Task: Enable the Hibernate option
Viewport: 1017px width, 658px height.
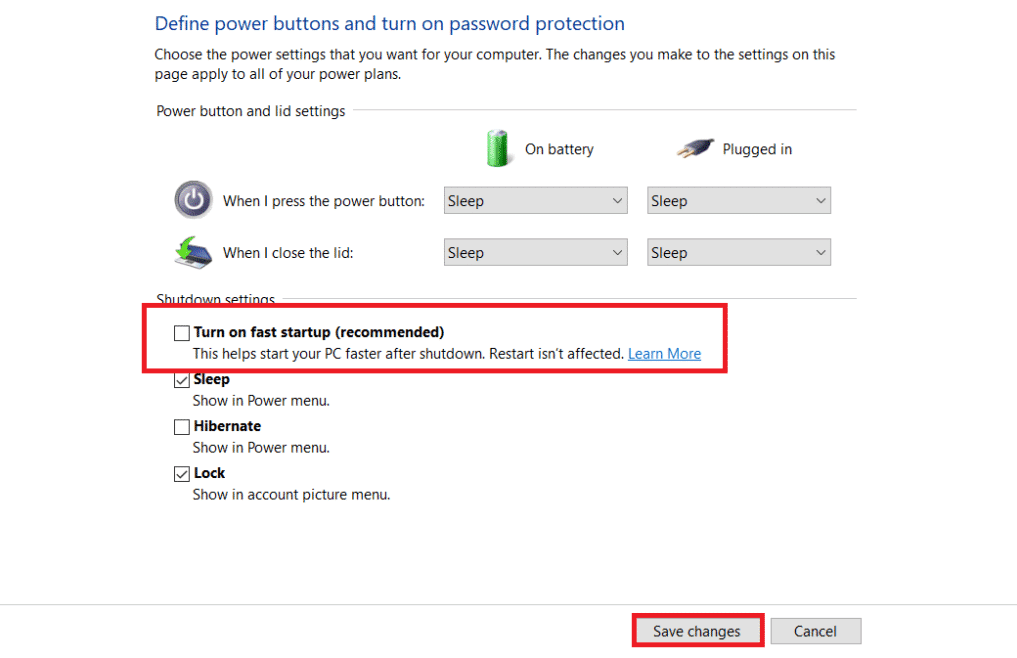Action: point(181,426)
